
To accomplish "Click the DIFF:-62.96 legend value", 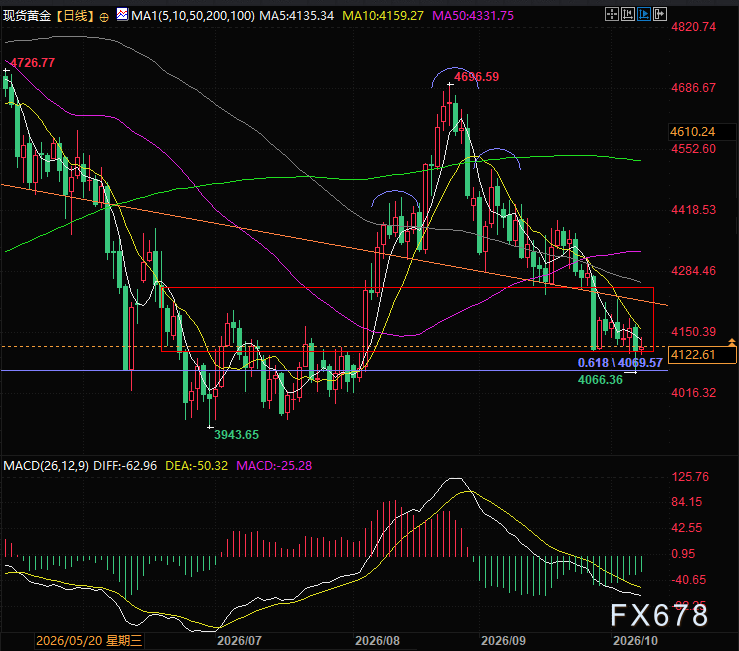I will tap(125, 466).
